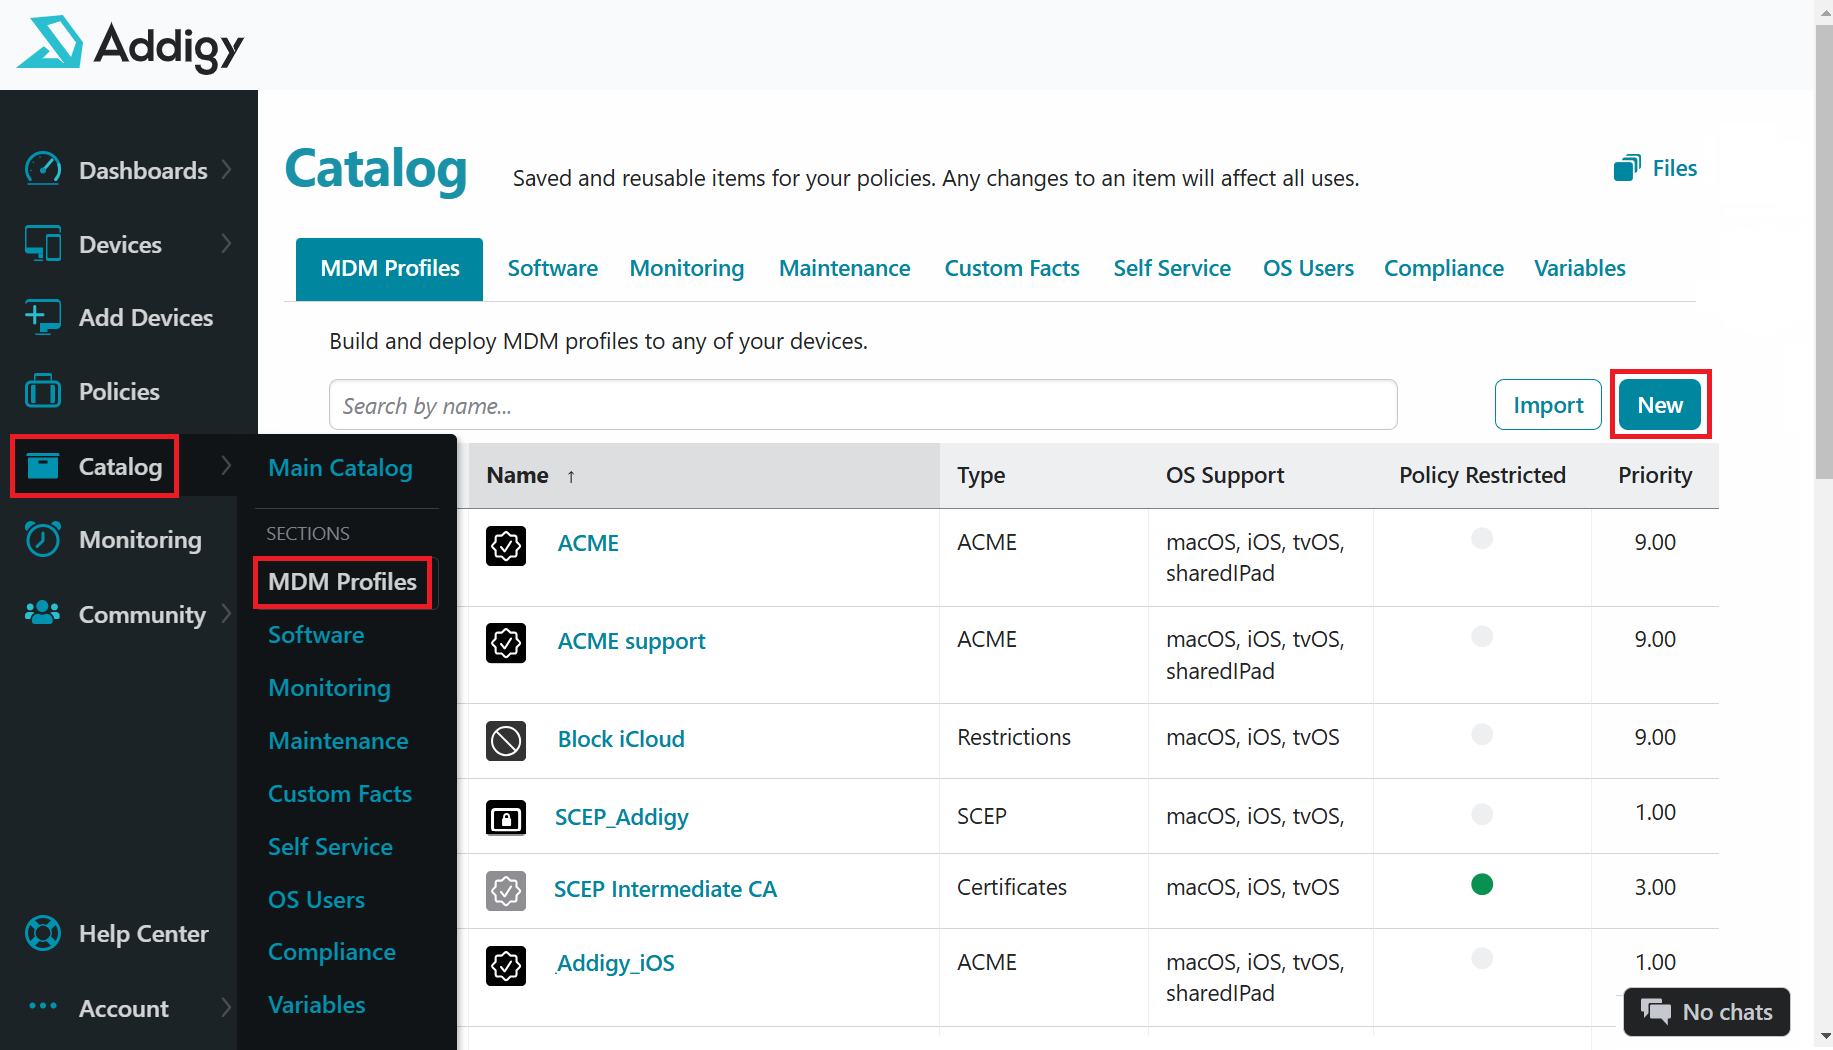Expand the Account chevron
1833x1050 pixels.
tap(227, 1007)
